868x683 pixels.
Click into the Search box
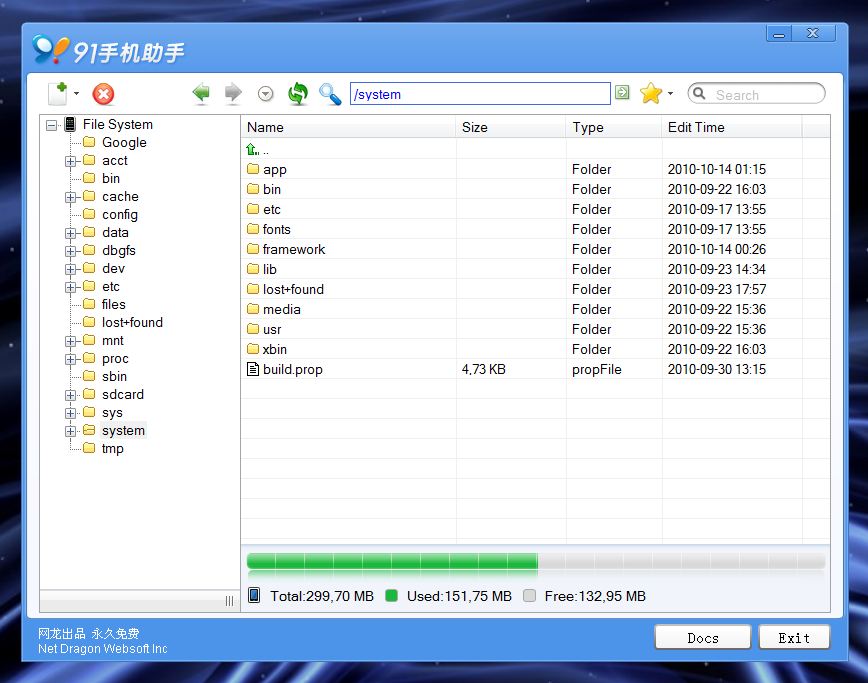coord(756,94)
